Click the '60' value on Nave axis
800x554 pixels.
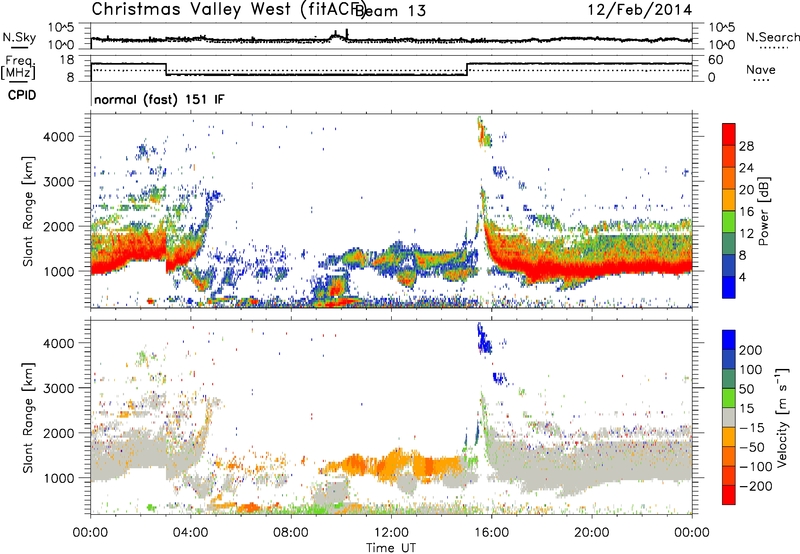point(716,60)
